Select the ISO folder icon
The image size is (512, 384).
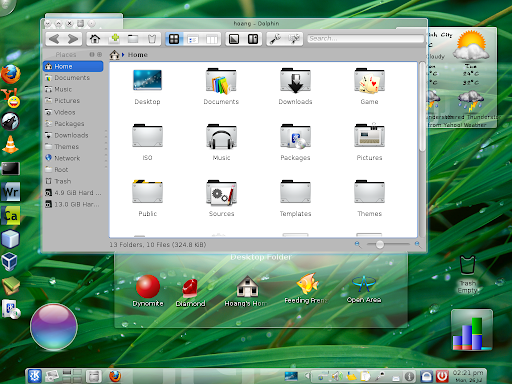[x=147, y=136]
